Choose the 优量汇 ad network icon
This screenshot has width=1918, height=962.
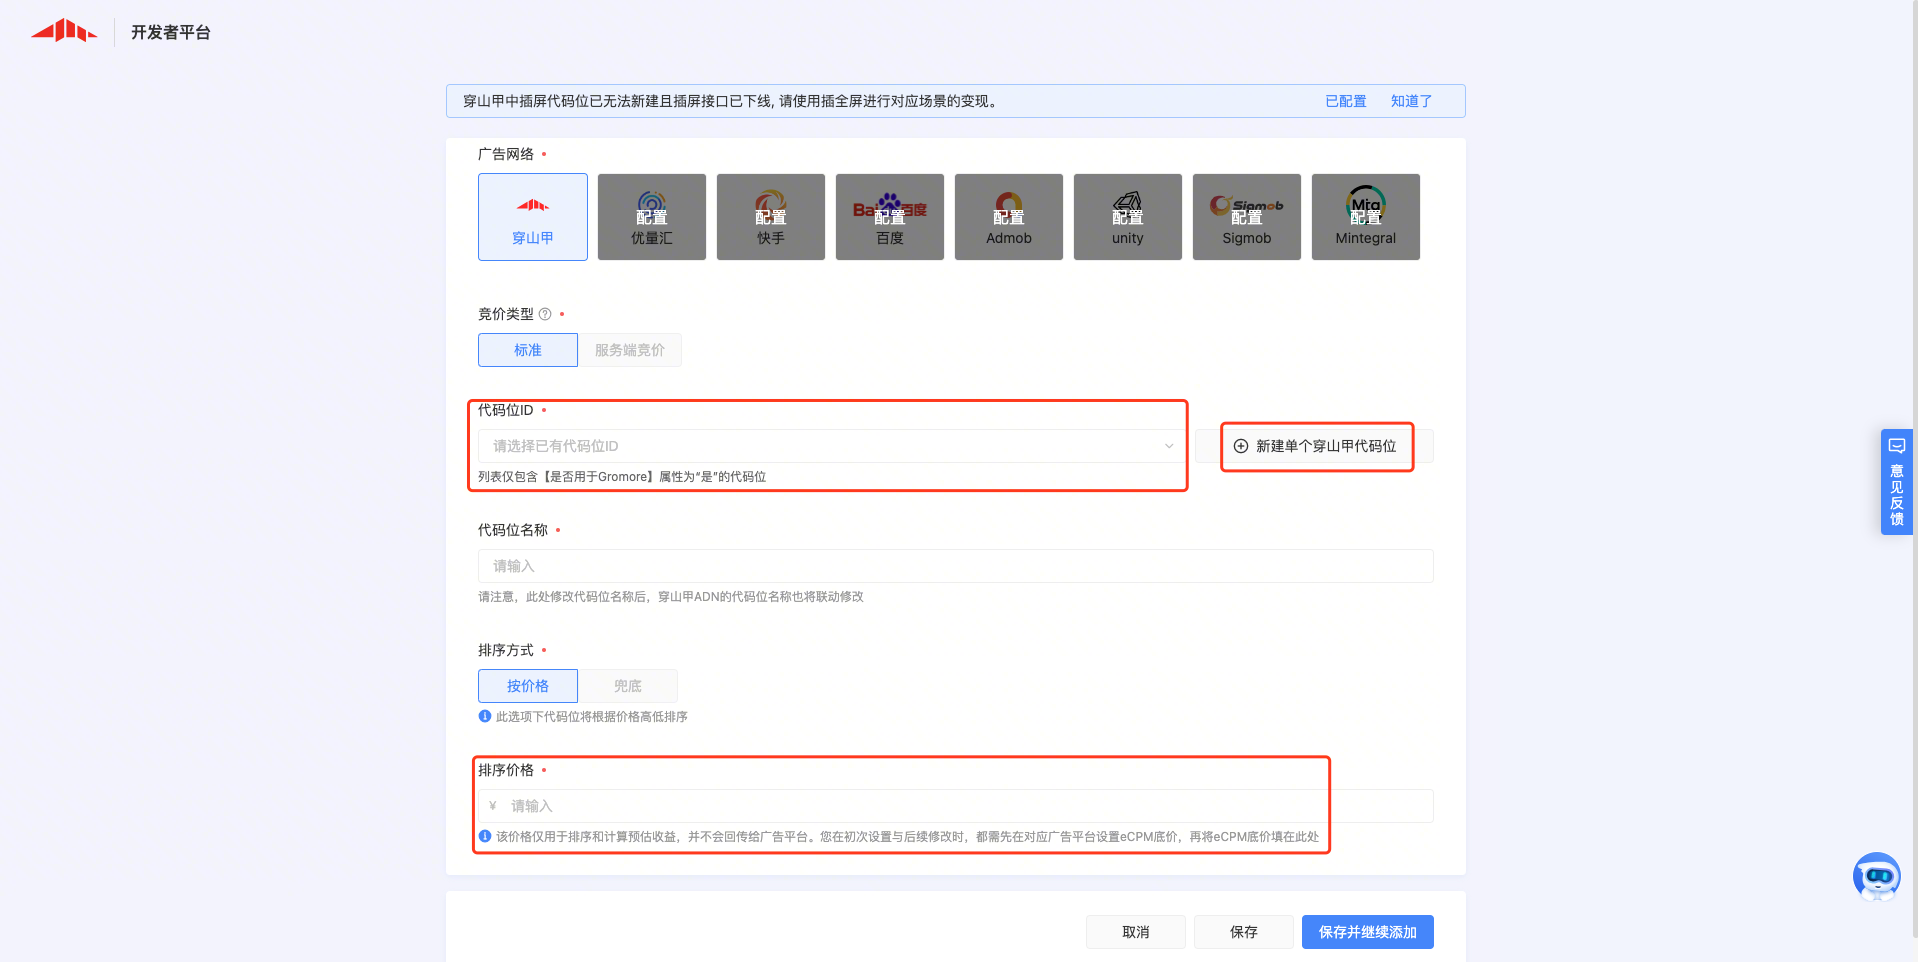click(x=651, y=217)
